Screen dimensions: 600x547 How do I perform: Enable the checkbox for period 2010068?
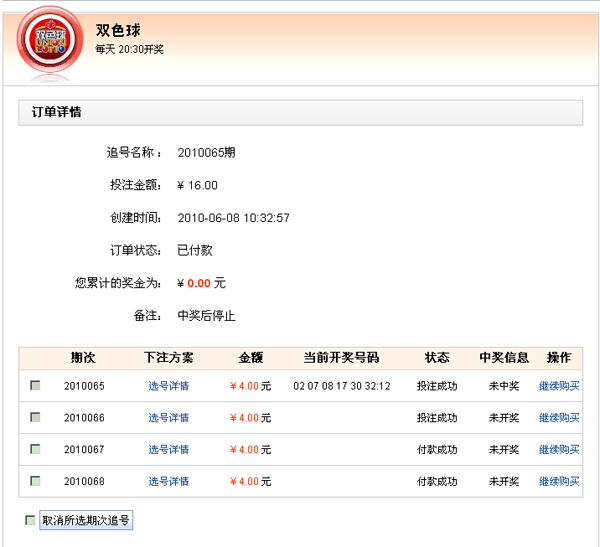[35, 481]
